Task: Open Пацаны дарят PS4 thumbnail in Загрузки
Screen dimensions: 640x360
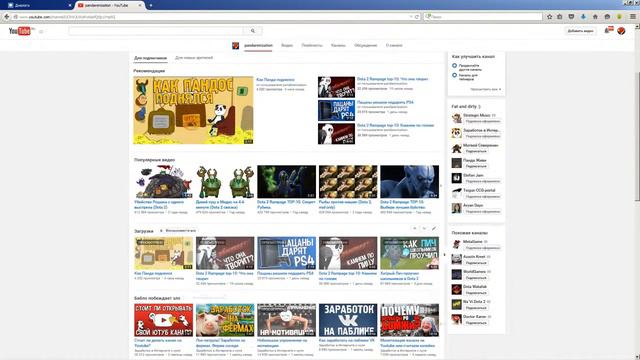Action: [287, 253]
